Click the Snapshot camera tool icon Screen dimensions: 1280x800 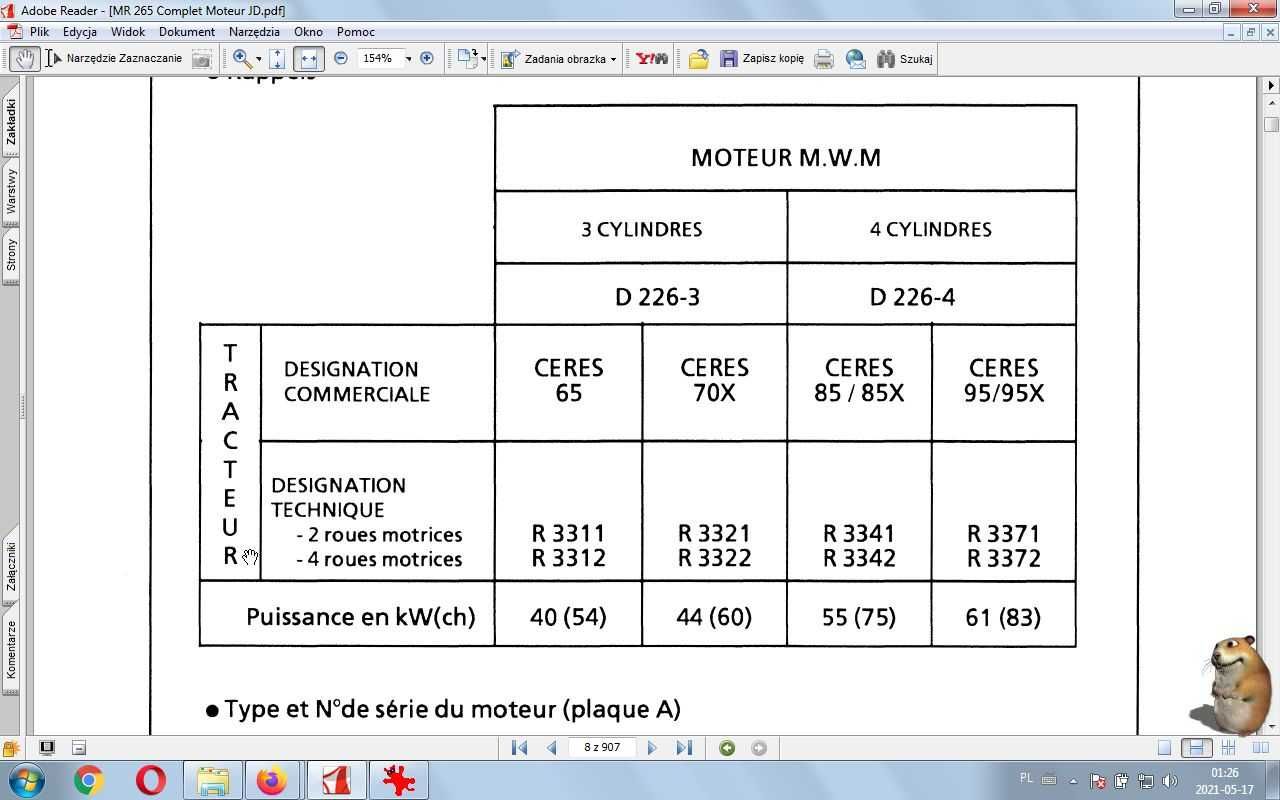click(201, 58)
